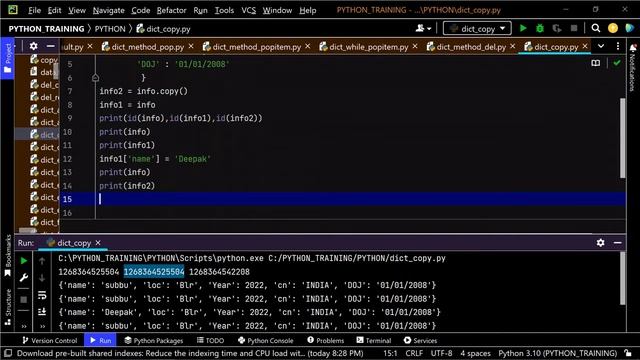Click the editor vertical scrollbar
640x360 pixels.
tap(622, 138)
